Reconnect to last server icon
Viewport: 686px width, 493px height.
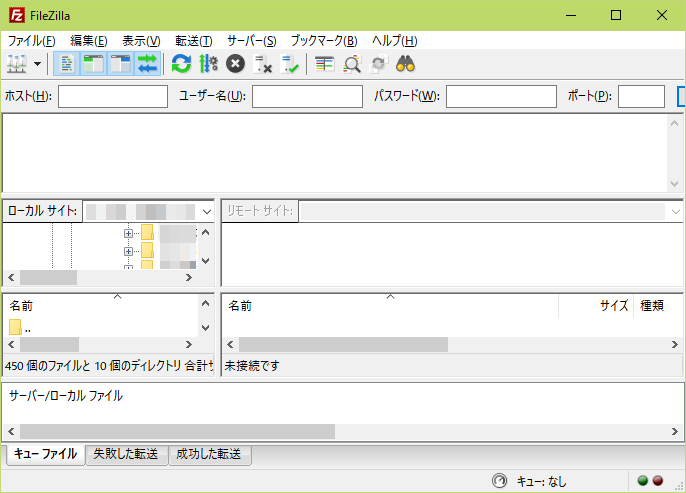pyautogui.click(x=290, y=64)
